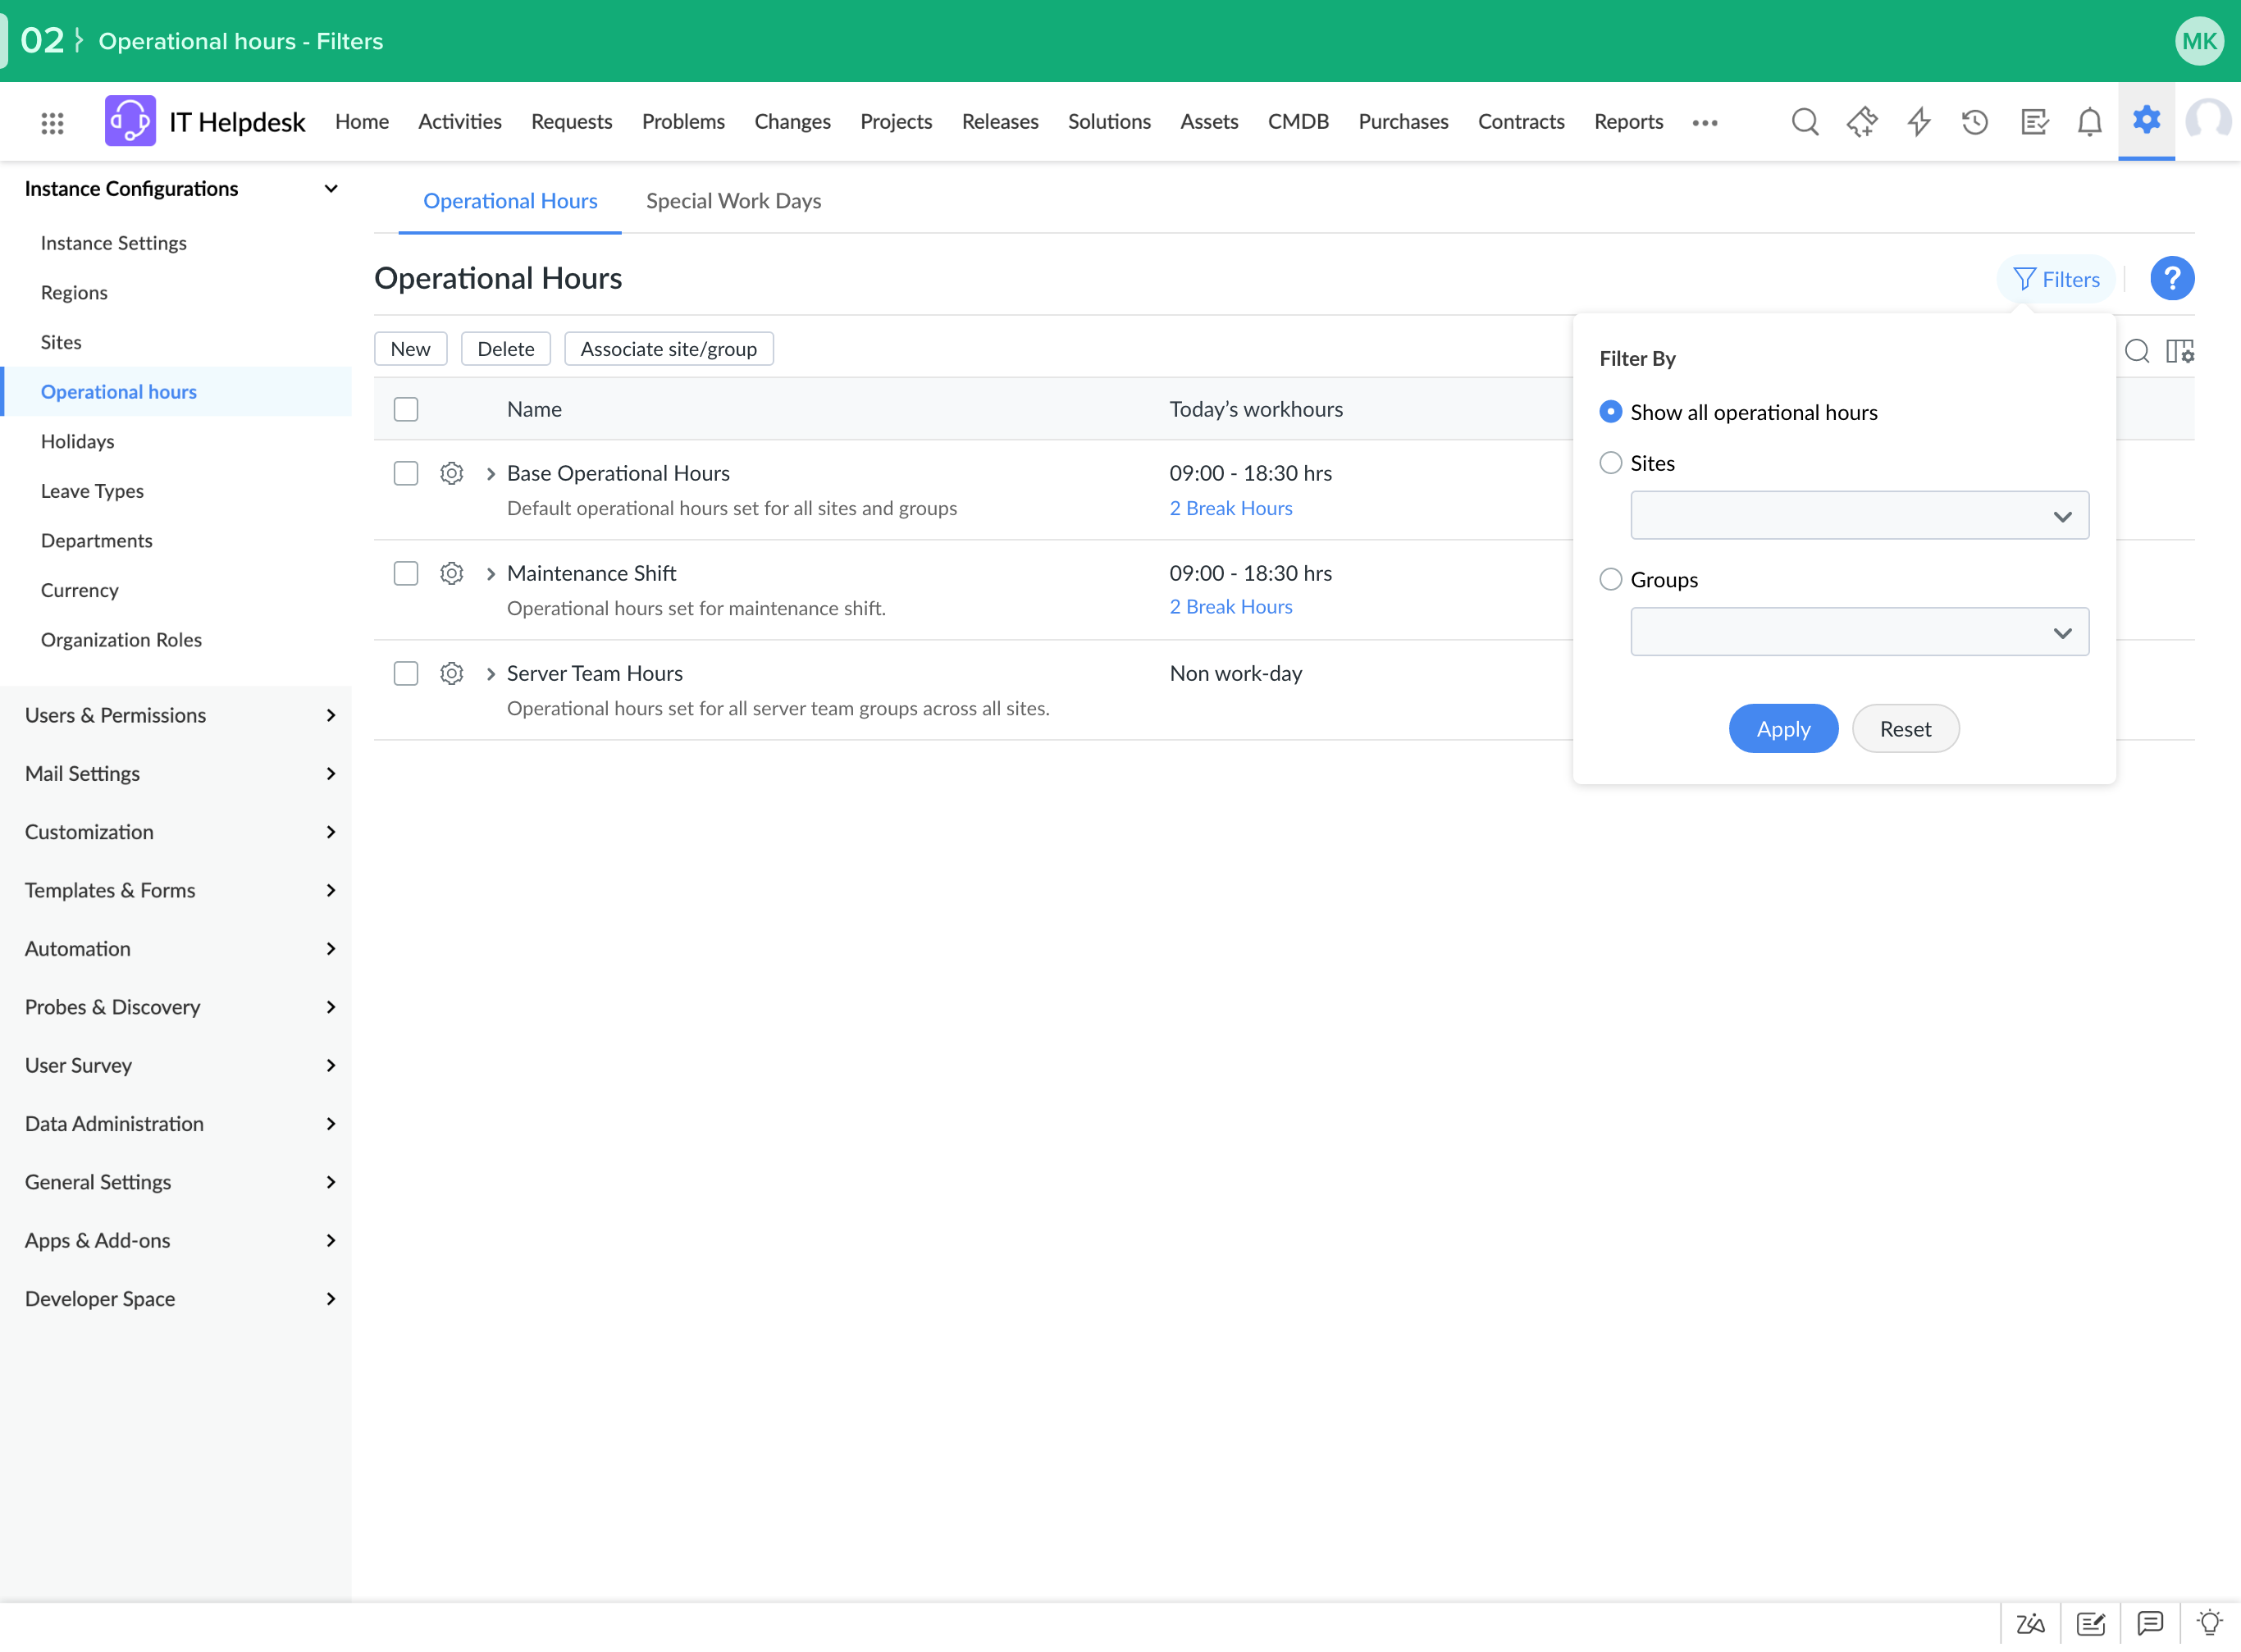
Task: Open the recent items history icon
Action: tap(1975, 122)
